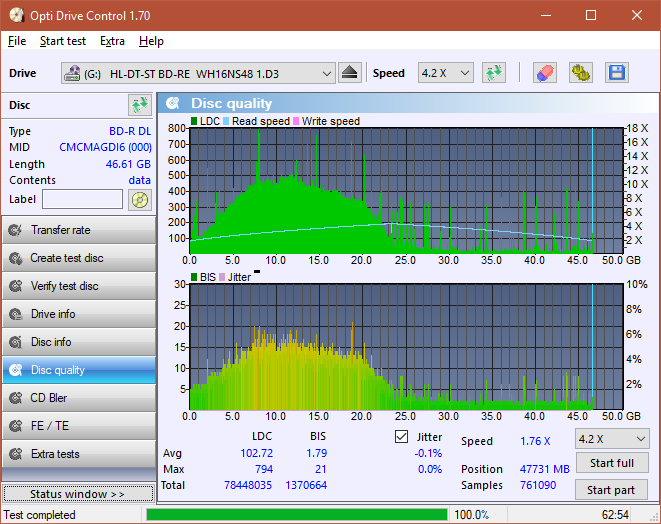The width and height of the screenshot is (661, 524).
Task: Open the File menu
Action: pos(17,41)
